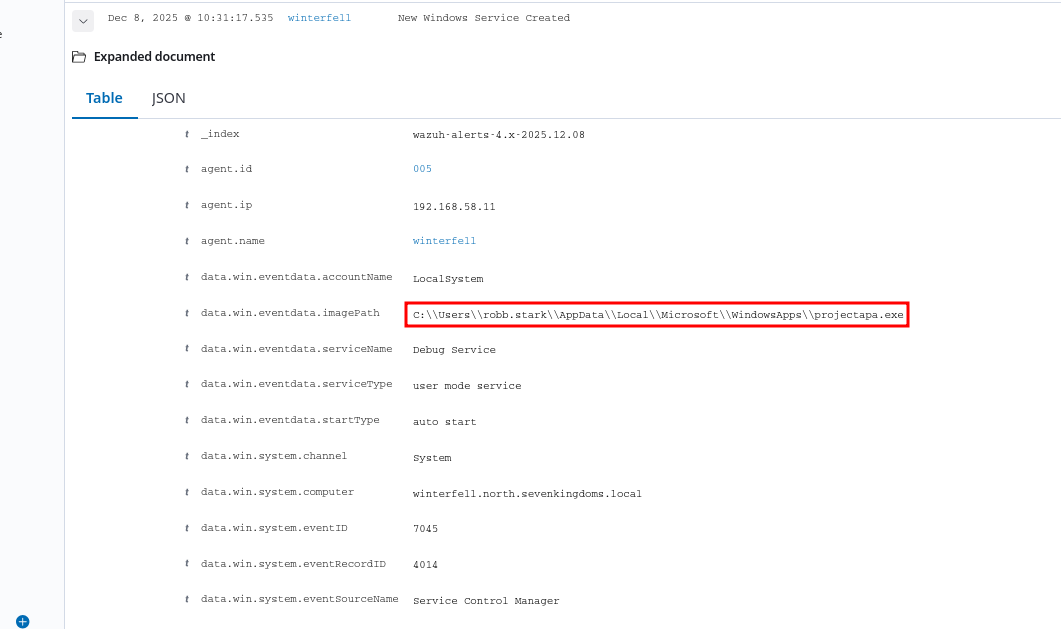Follow the agent.name winterfell link

444,241
